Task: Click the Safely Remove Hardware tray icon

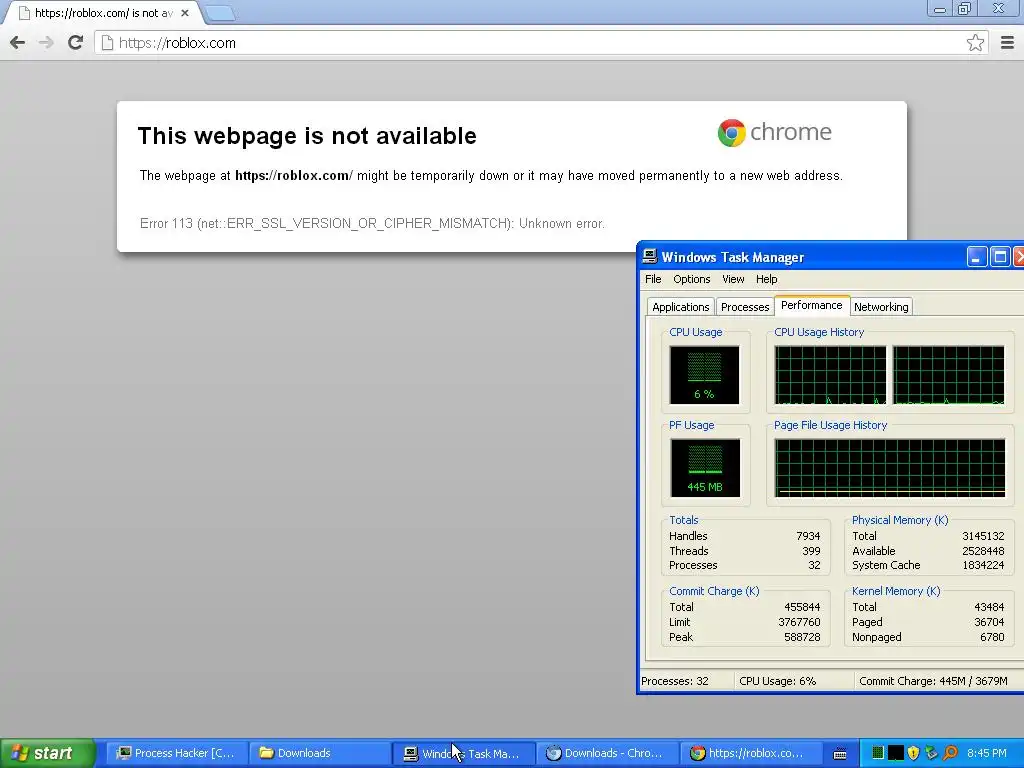Action: click(x=931, y=753)
